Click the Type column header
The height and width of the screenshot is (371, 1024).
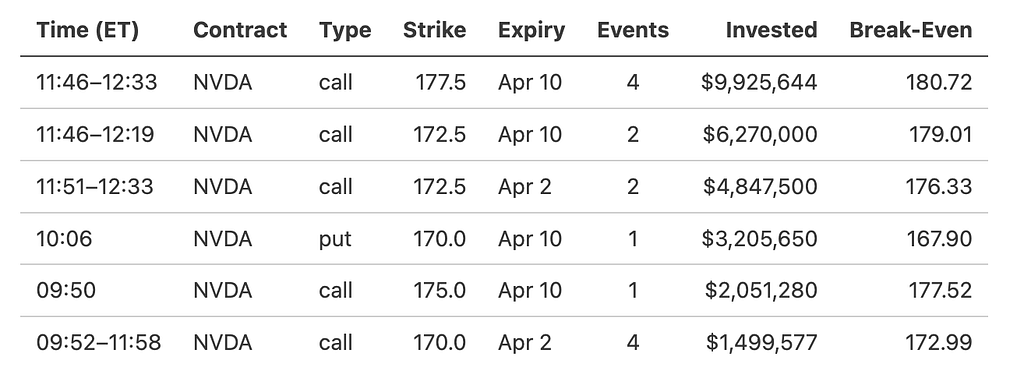(x=345, y=30)
